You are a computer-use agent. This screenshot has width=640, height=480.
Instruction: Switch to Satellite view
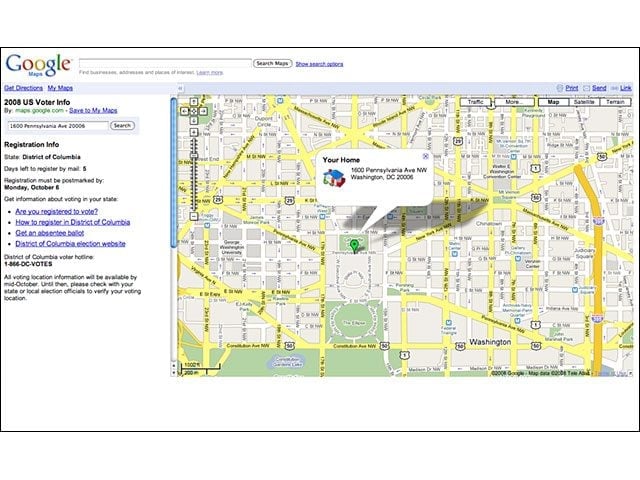[584, 102]
